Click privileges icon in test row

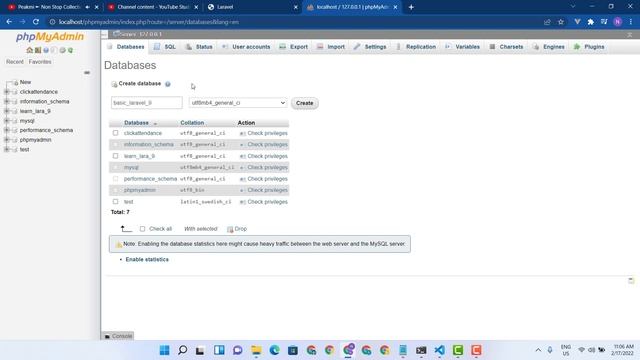[x=242, y=202]
